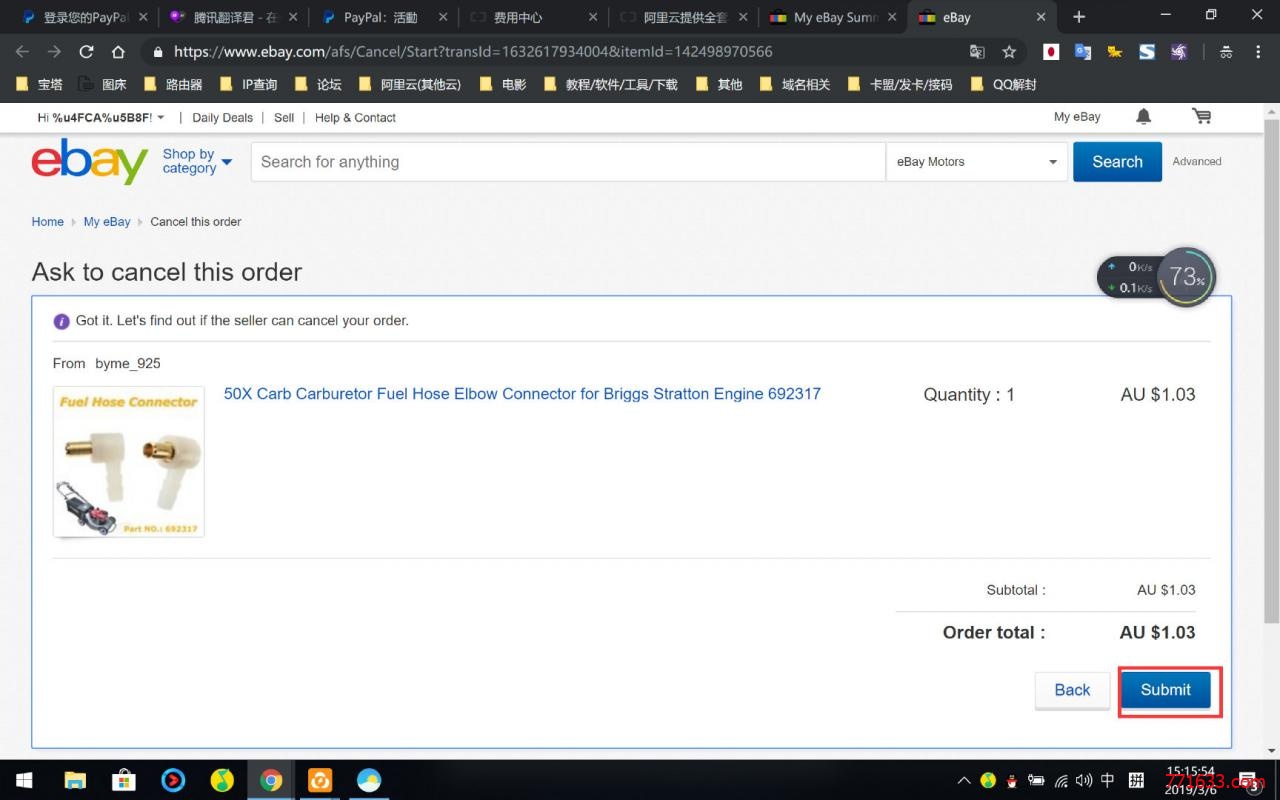Show hidden system tray icons
The image size is (1280, 800).
pyautogui.click(x=964, y=780)
